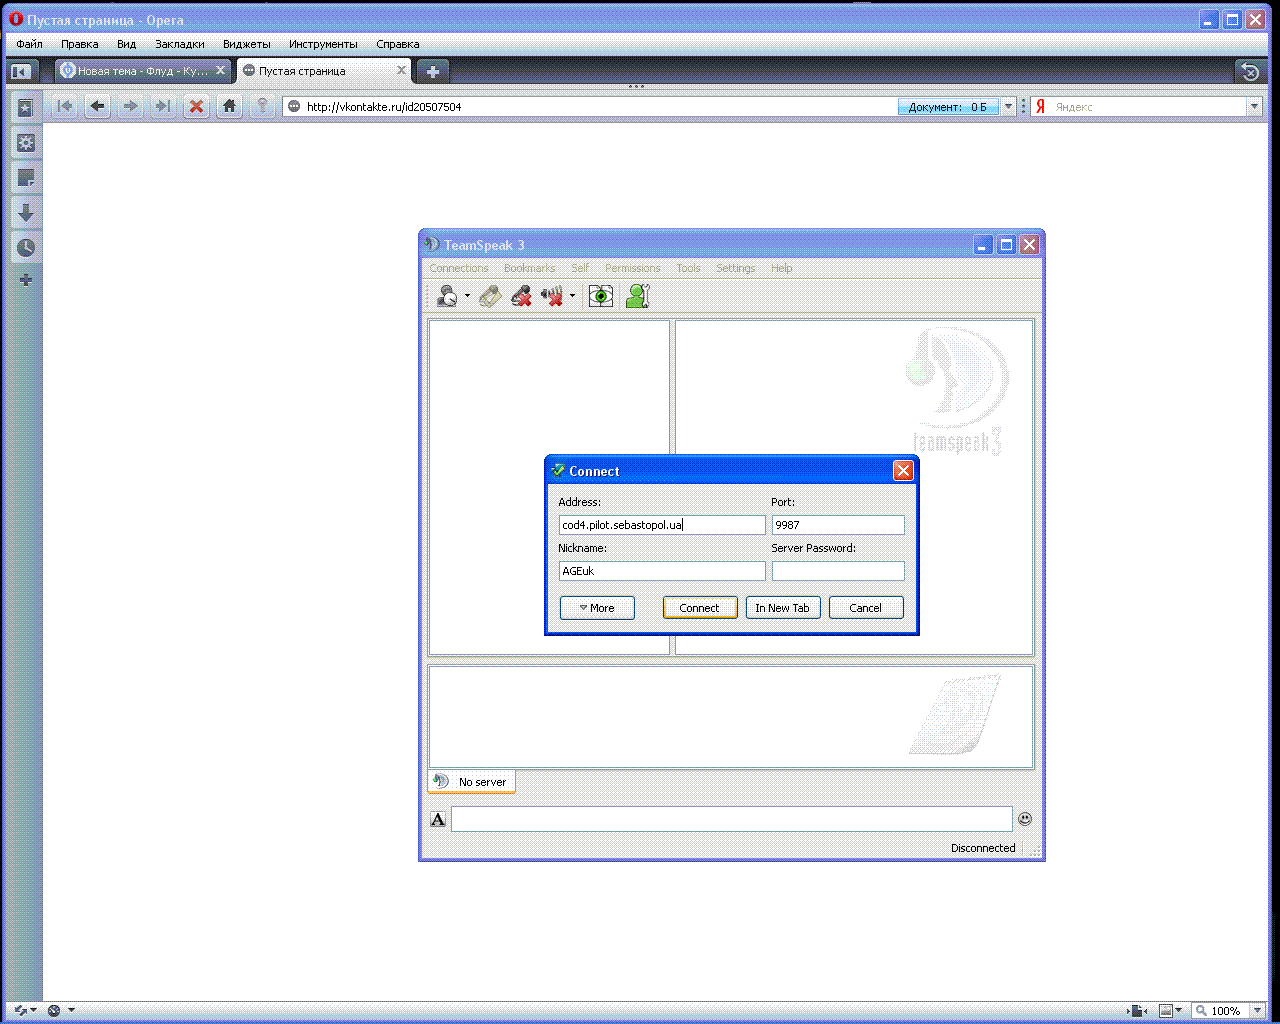Click the TeamSpeak away status toolbar icon

tap(447, 296)
